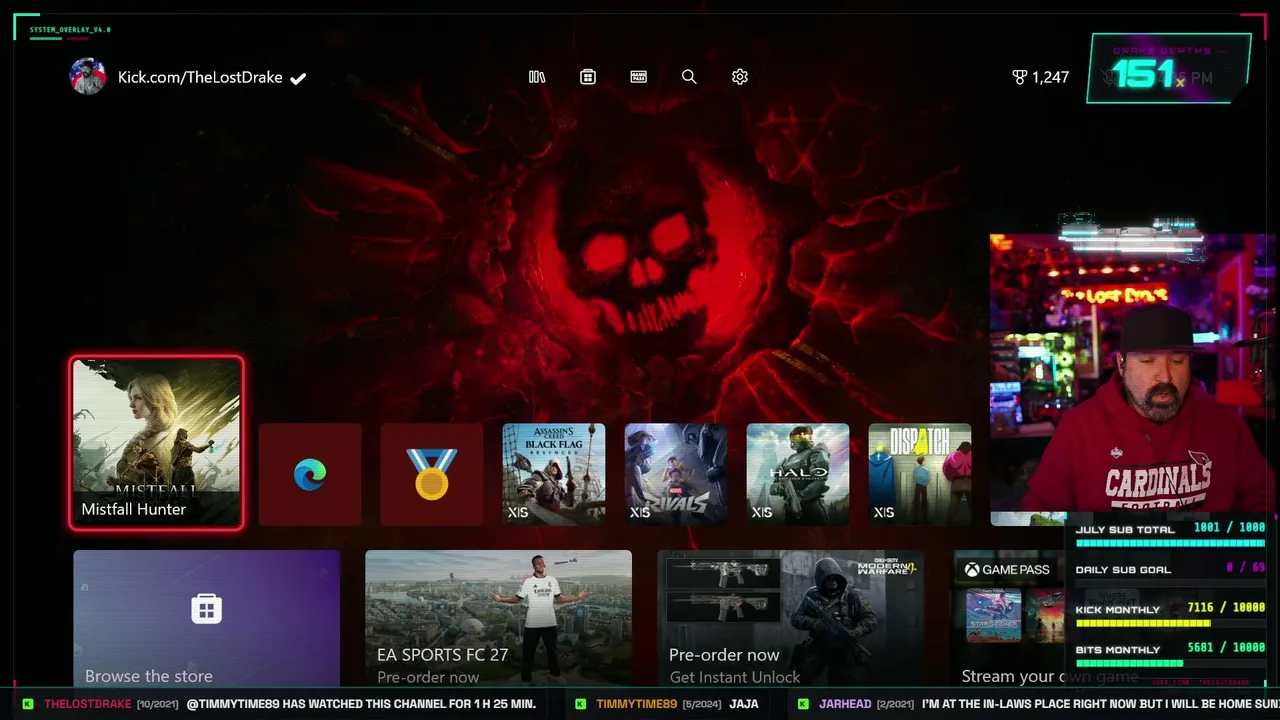The image size is (1280, 720).
Task: Click the '5681 / 10000' bits monthly value
Action: 1226,648
